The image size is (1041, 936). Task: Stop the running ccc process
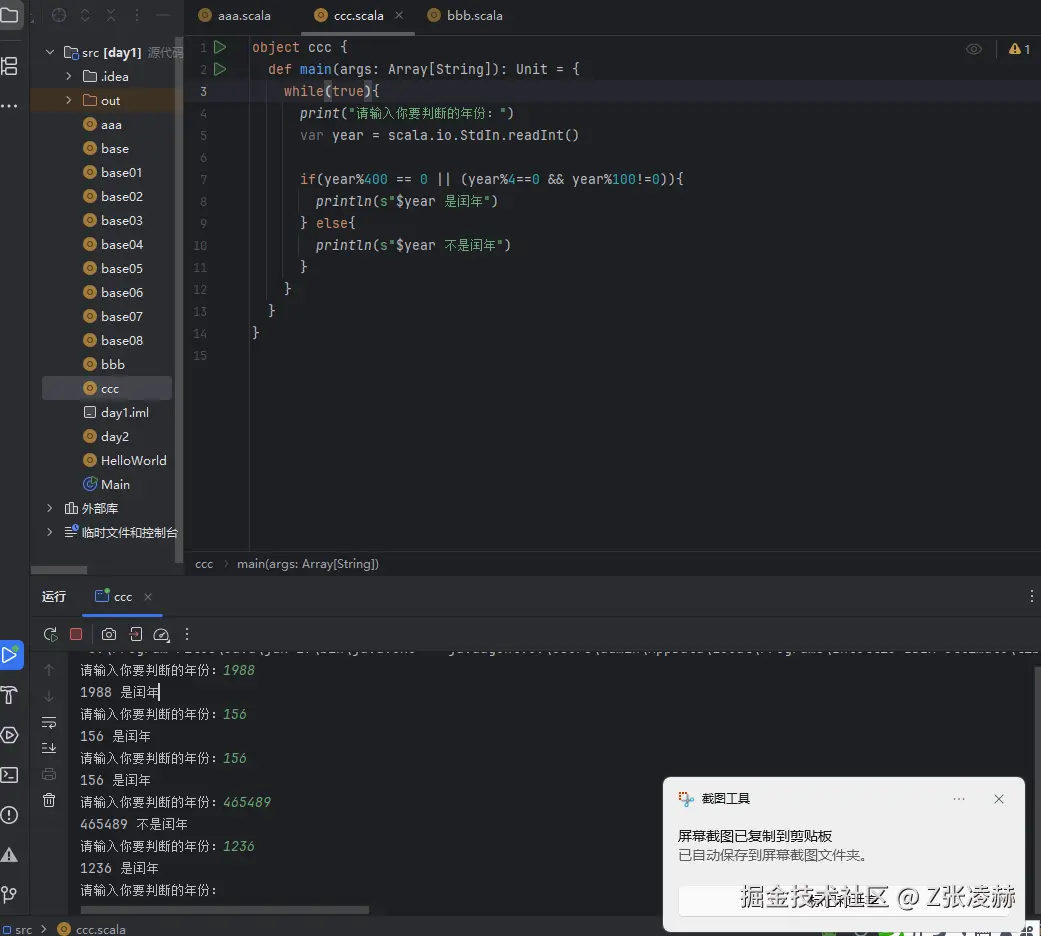(x=76, y=635)
